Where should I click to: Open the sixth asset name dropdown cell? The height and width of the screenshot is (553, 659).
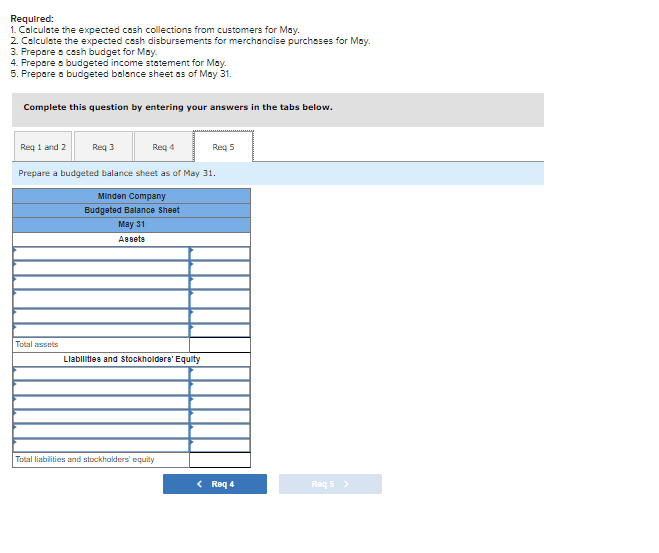(101, 330)
